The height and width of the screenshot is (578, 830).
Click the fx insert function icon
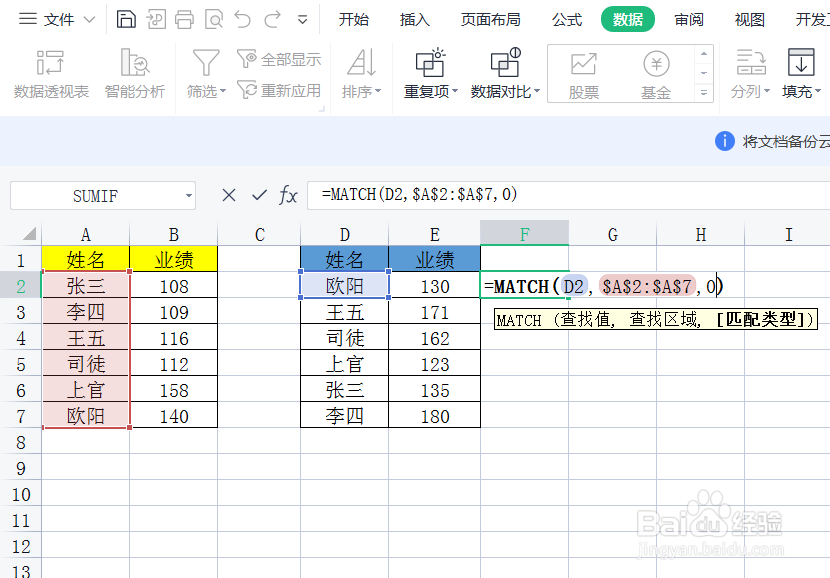tap(288, 196)
